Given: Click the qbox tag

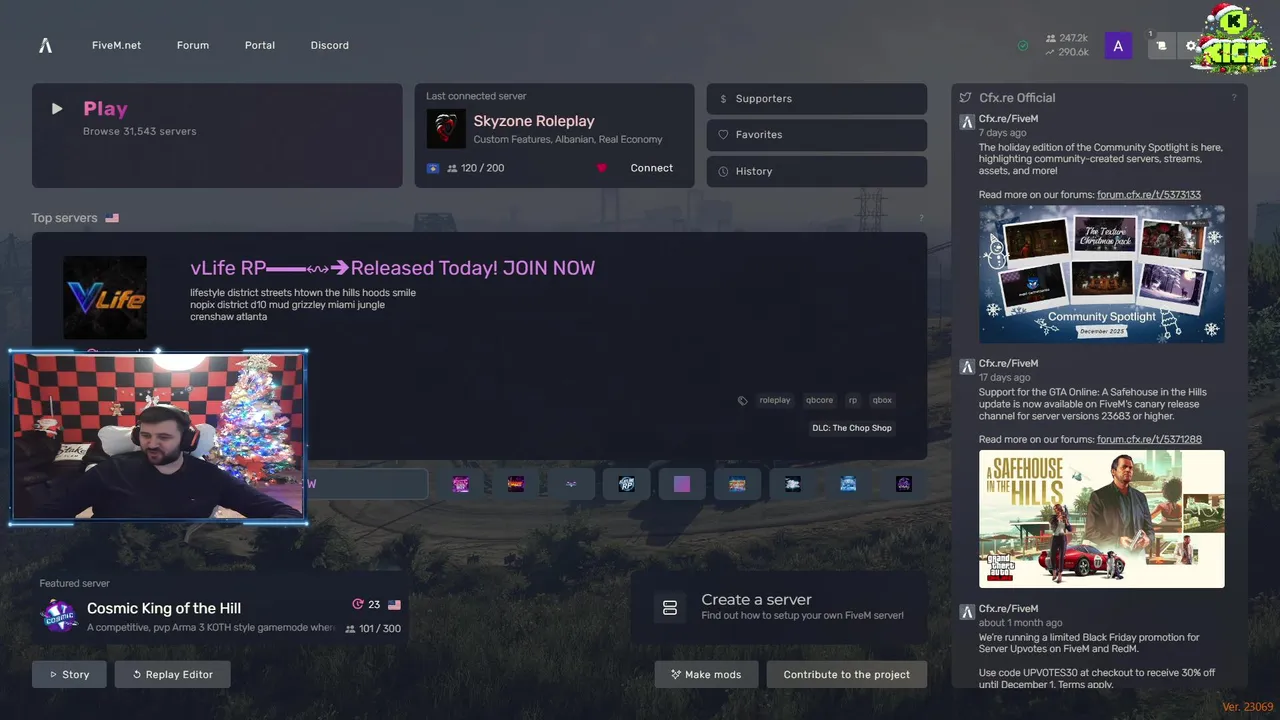Looking at the screenshot, I should (882, 400).
